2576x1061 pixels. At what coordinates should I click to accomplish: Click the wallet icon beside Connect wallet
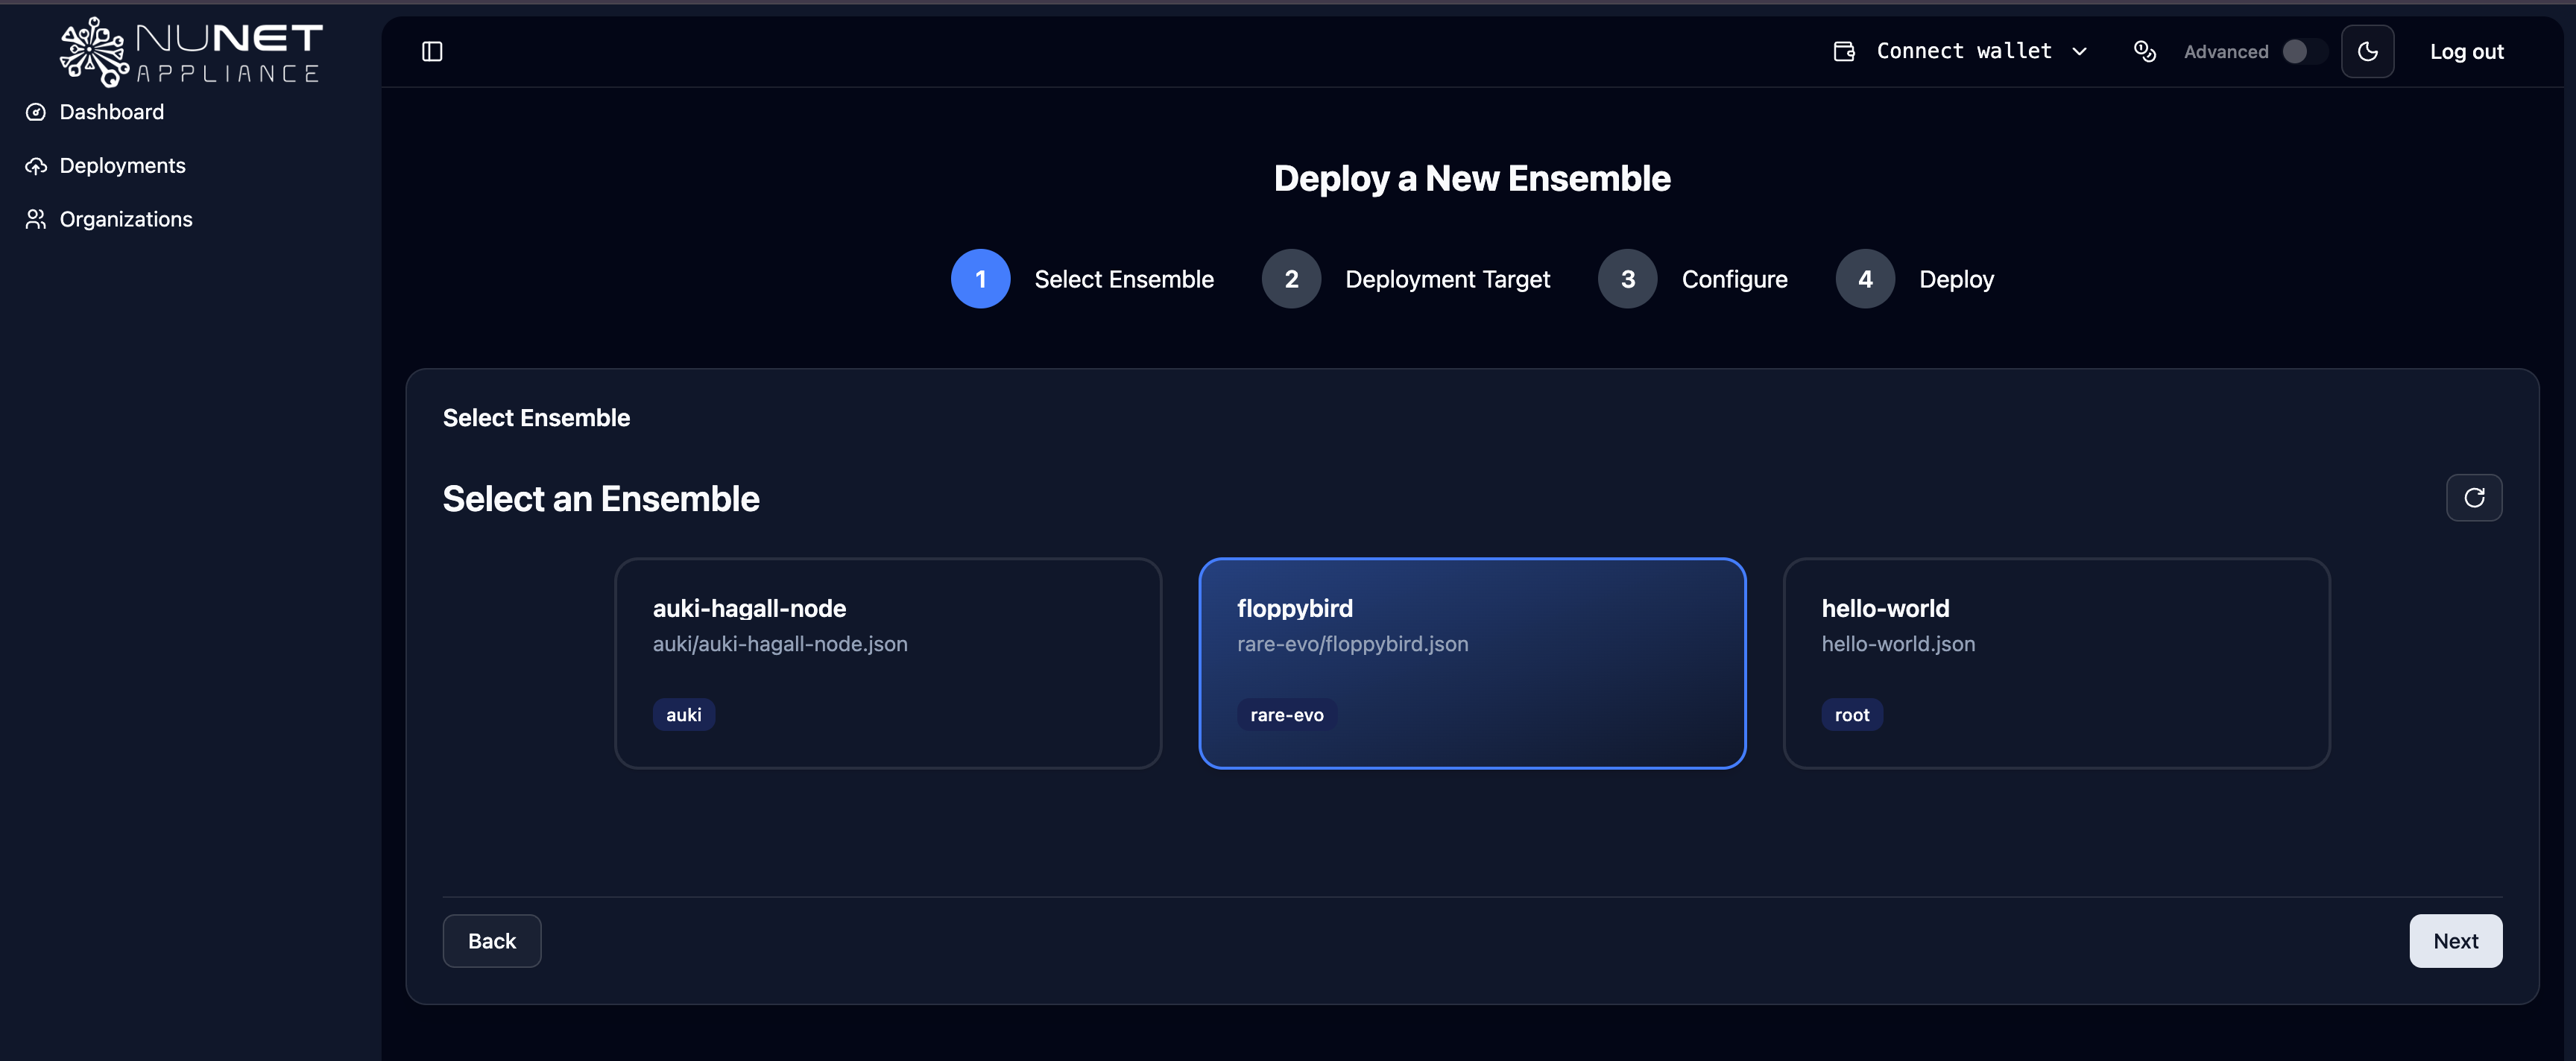pyautogui.click(x=1843, y=50)
